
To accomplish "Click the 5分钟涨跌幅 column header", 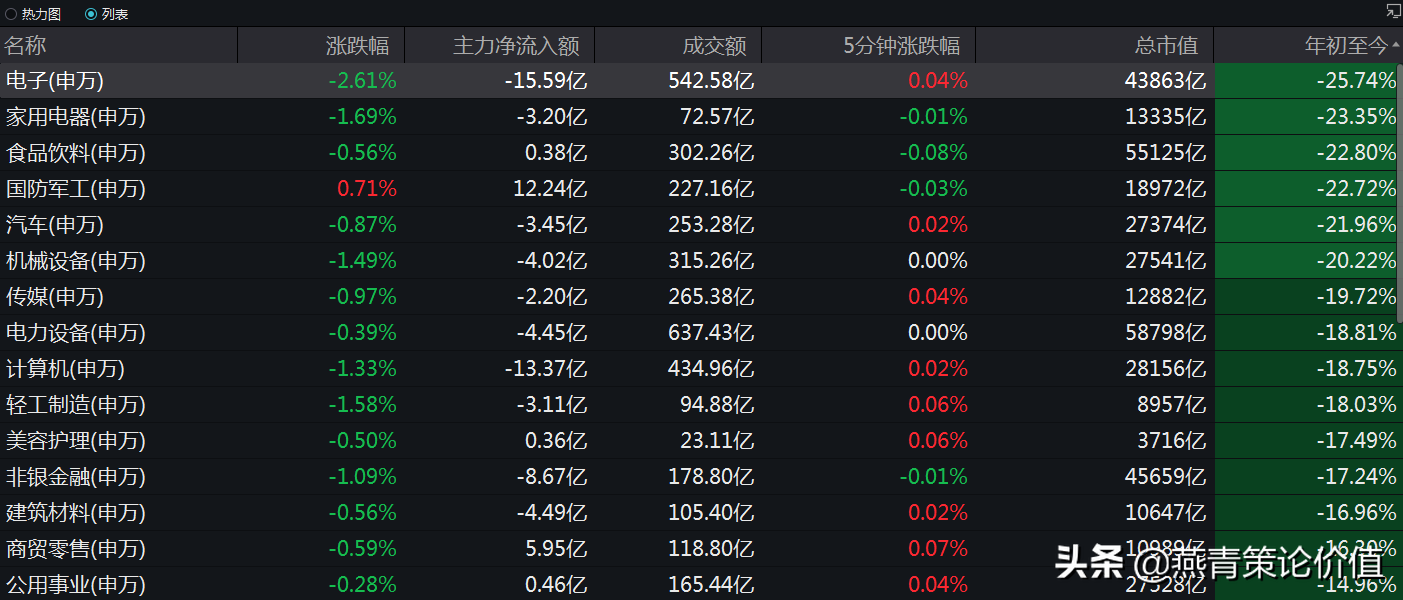I will [x=901, y=46].
